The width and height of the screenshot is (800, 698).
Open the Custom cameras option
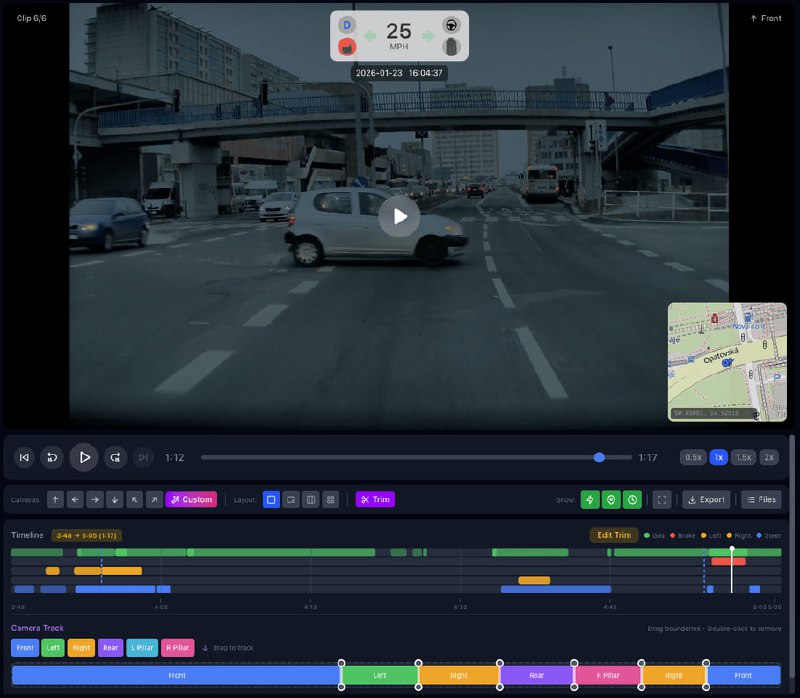point(192,500)
